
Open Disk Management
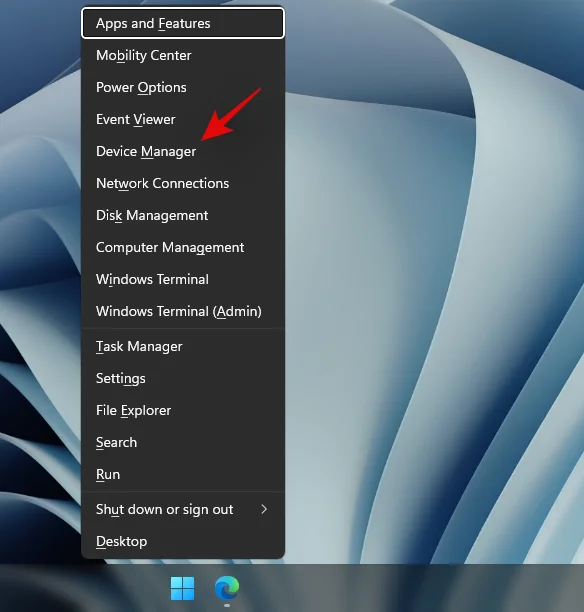click(183, 215)
